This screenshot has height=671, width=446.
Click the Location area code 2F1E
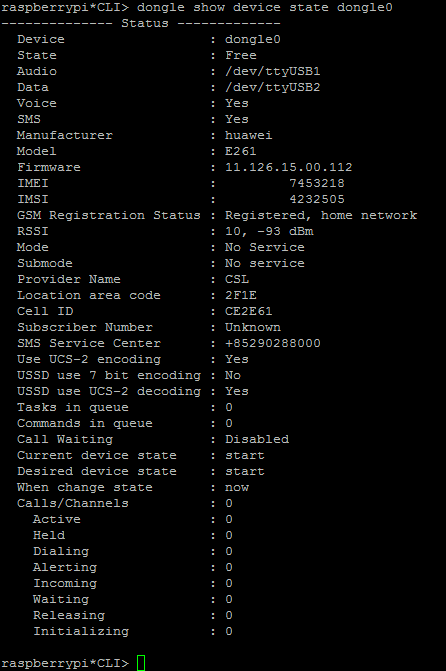click(241, 295)
